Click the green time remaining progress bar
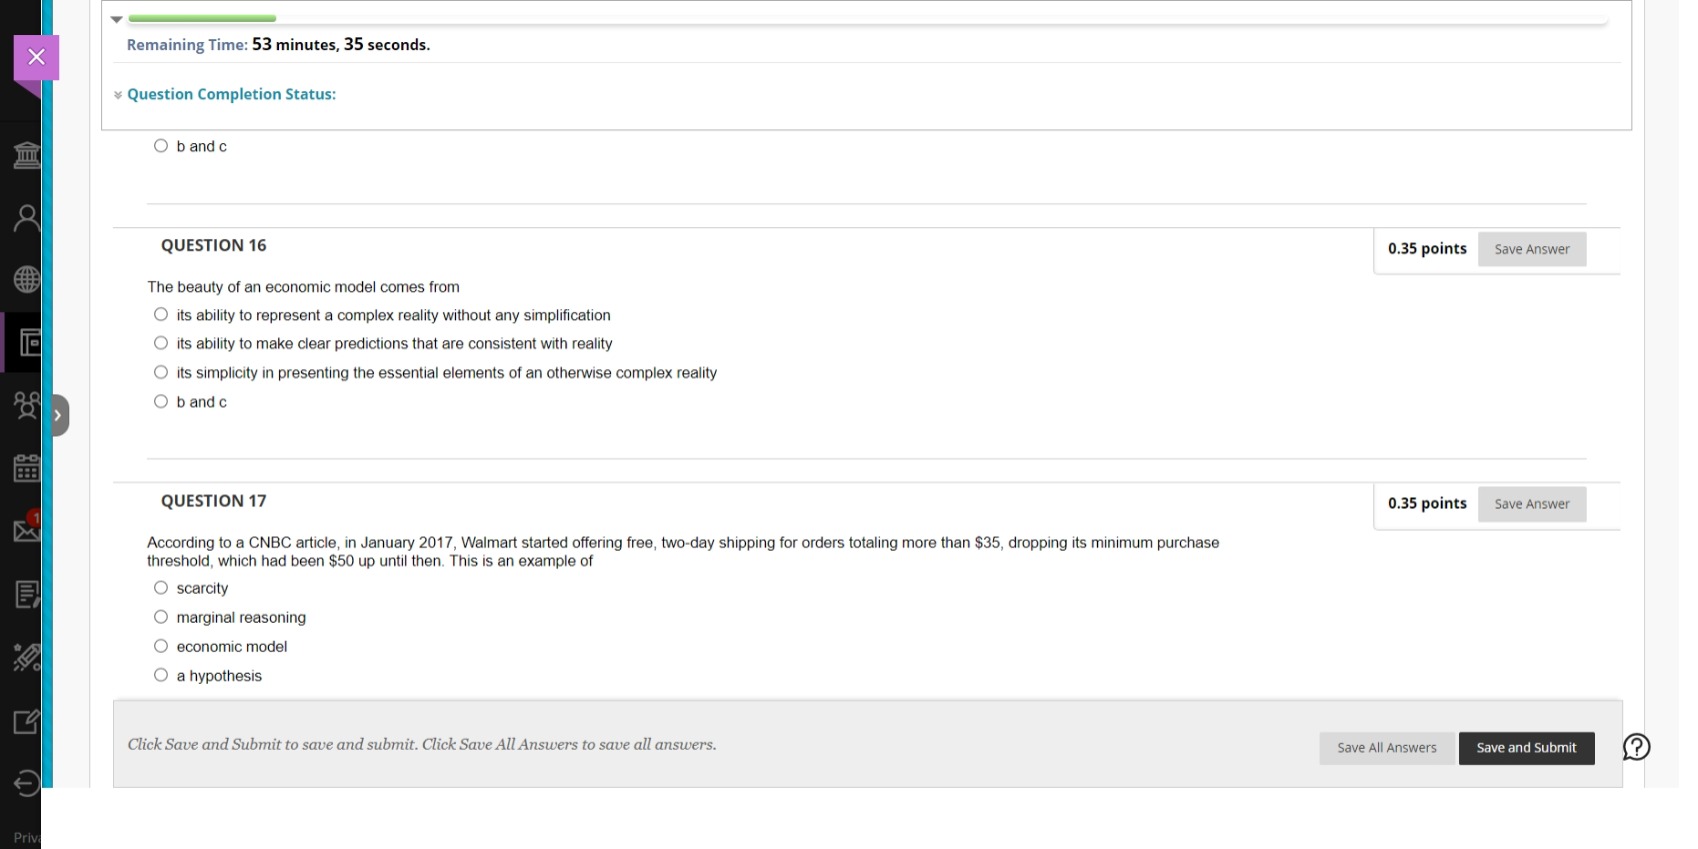 (x=203, y=18)
